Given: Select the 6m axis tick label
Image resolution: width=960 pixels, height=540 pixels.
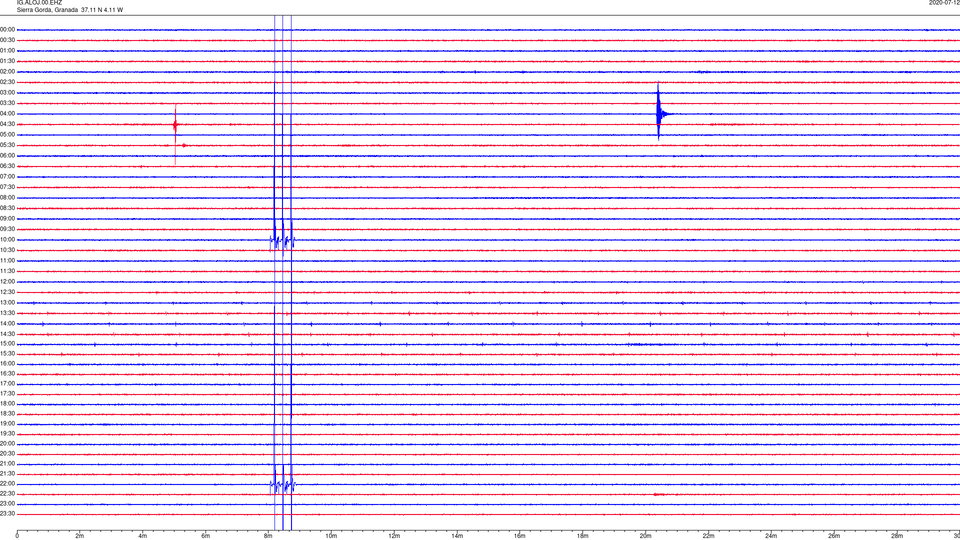Looking at the screenshot, I should (x=206, y=536).
